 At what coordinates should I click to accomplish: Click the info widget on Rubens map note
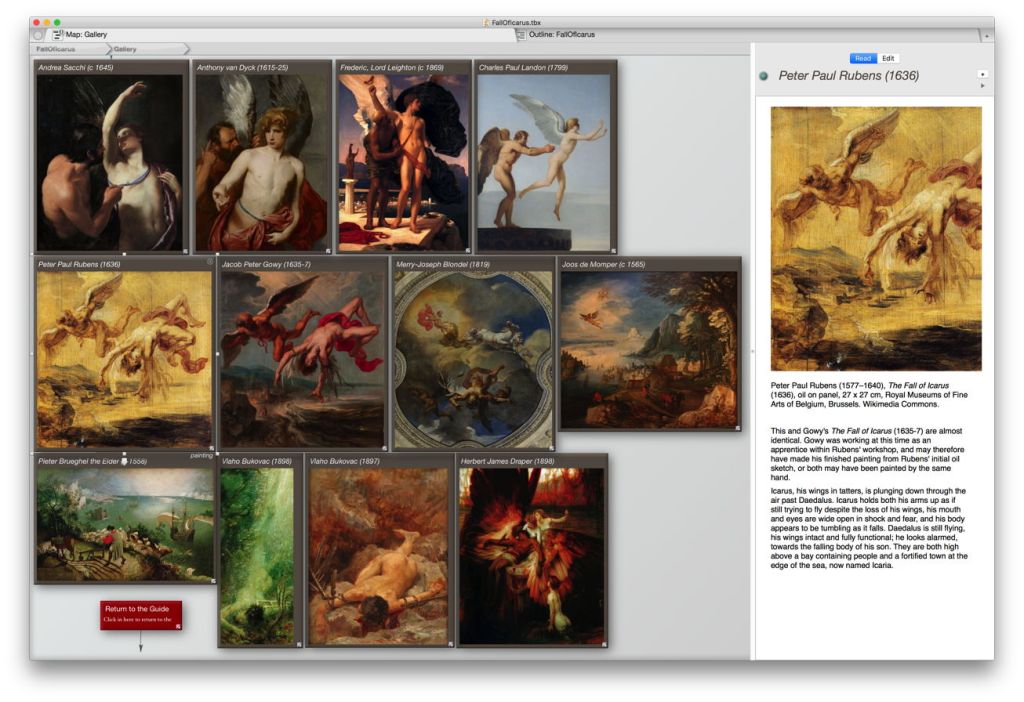pos(210,262)
